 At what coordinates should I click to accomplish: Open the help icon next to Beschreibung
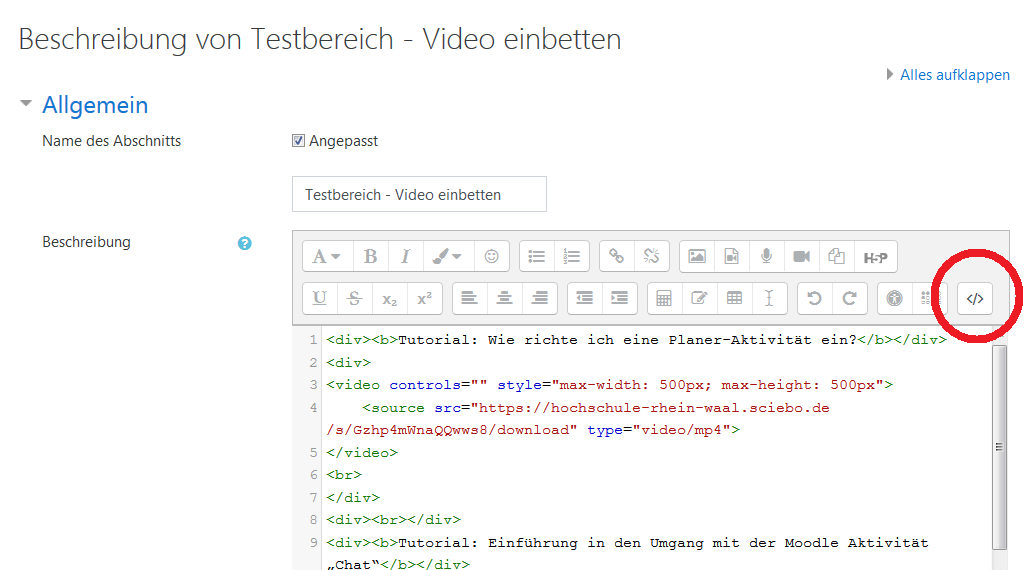[x=245, y=243]
